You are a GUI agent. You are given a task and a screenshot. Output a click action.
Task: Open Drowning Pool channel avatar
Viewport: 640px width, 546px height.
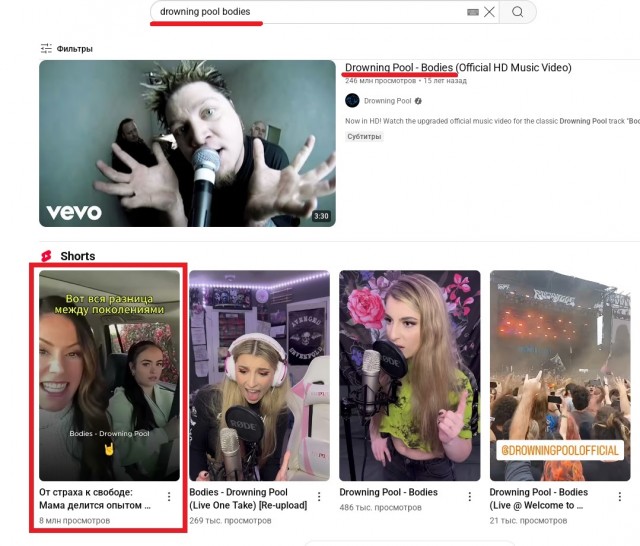352,100
